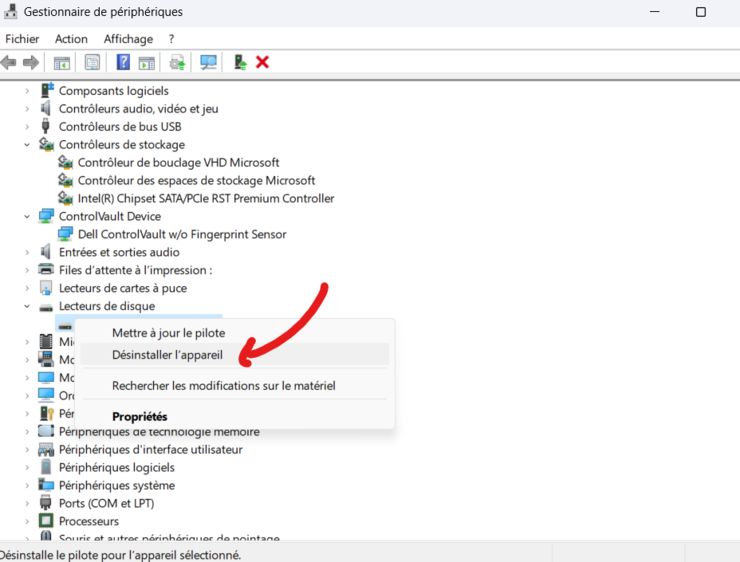Screen dimensions: 740x562
Task: Collapse ControlVault Device node
Action: [x=27, y=216]
